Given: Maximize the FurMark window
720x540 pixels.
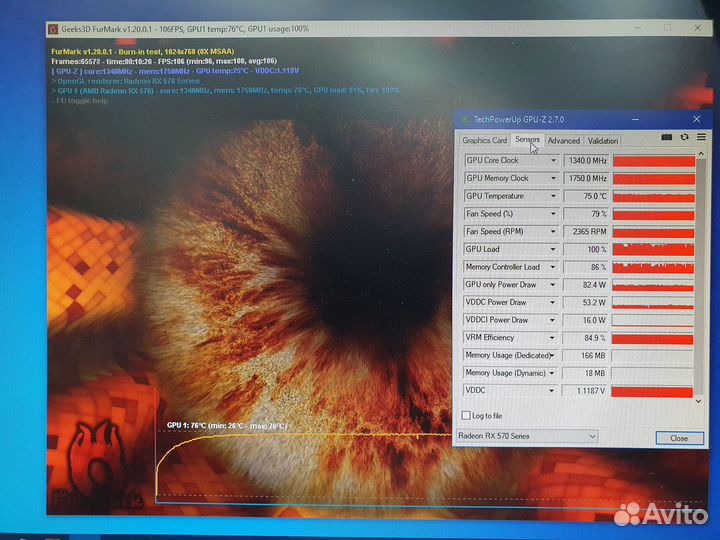Looking at the screenshot, I should click(667, 28).
